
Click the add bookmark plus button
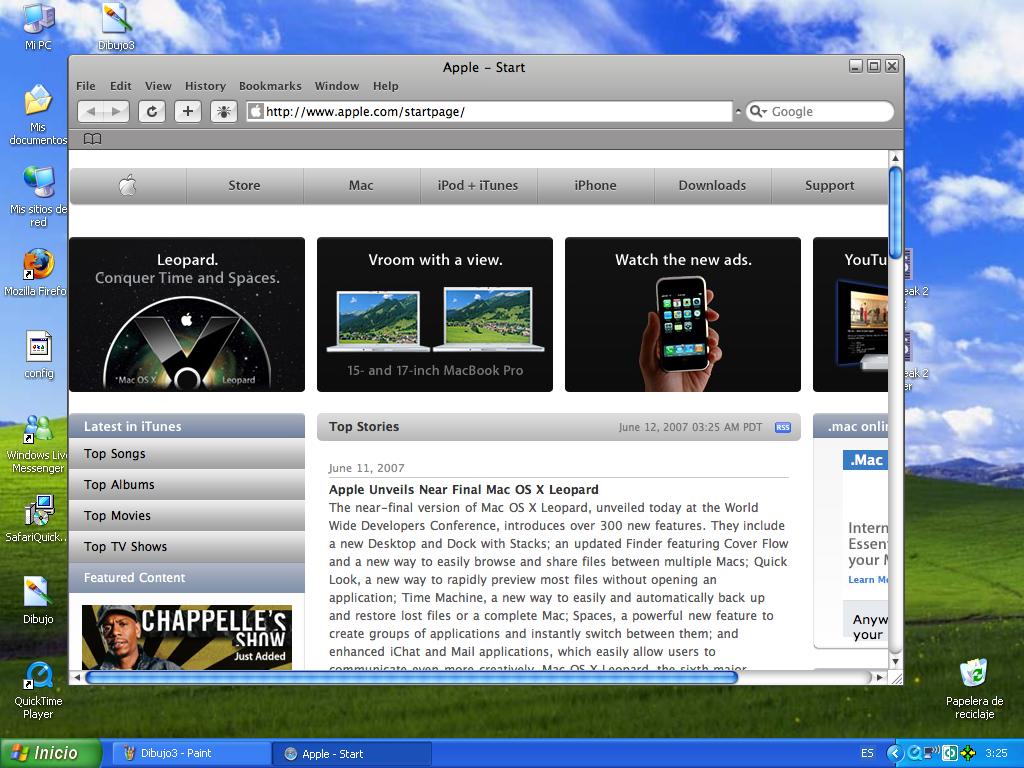(x=188, y=112)
